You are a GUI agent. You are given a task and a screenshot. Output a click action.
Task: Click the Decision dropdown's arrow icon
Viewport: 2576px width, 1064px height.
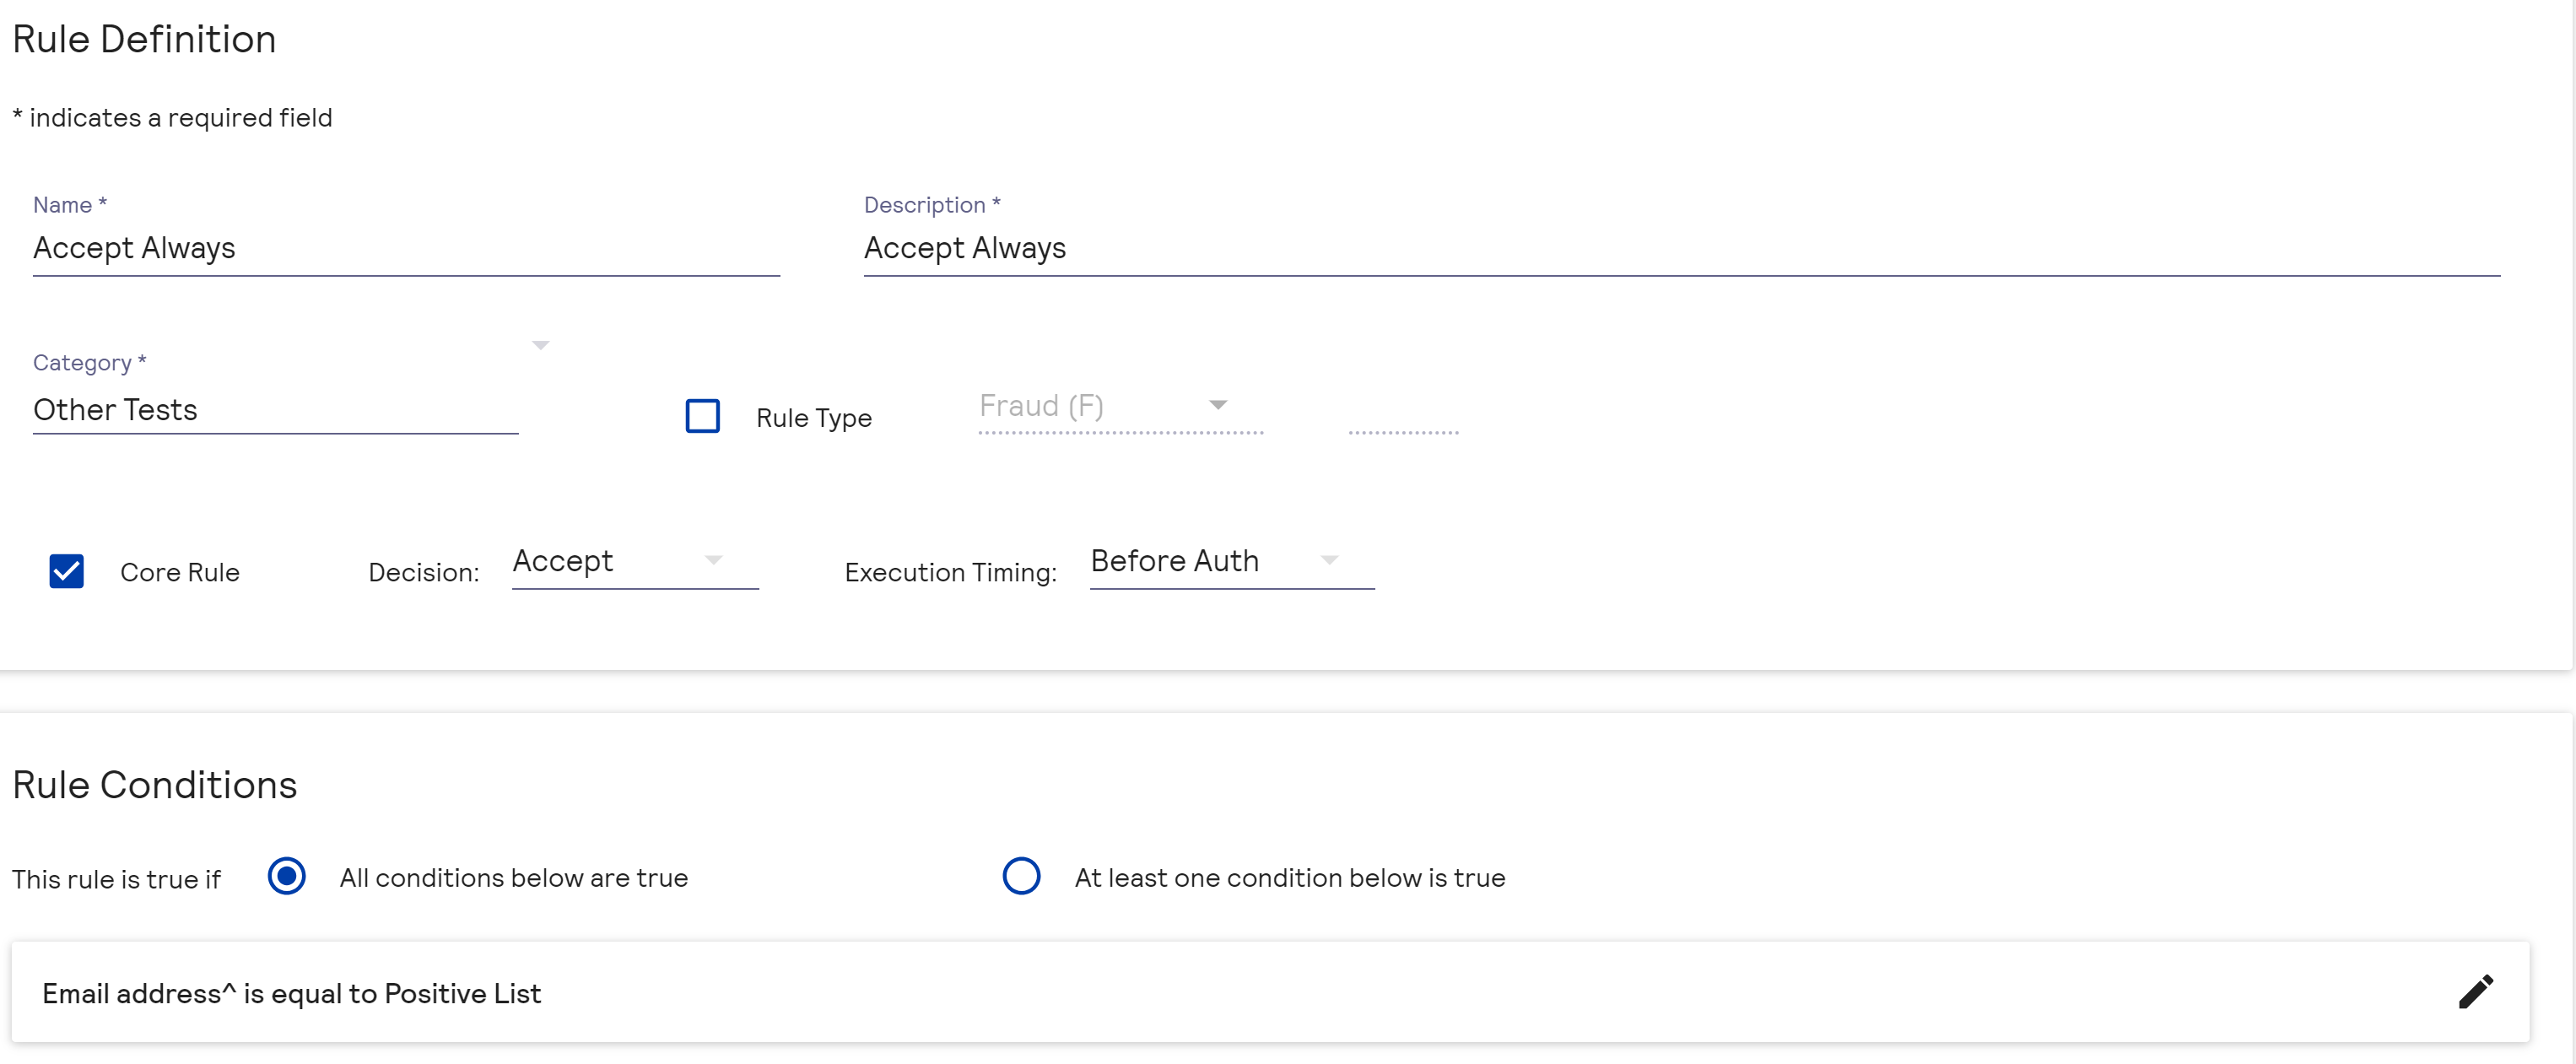(713, 560)
